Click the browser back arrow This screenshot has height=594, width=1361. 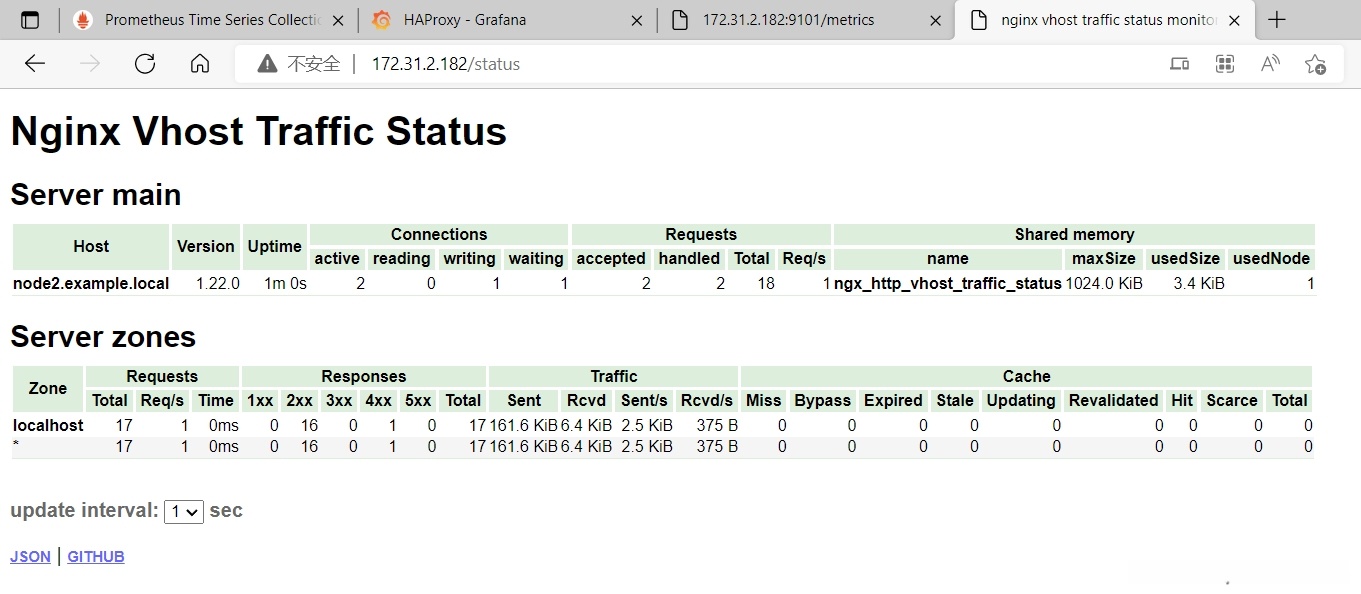click(x=35, y=64)
